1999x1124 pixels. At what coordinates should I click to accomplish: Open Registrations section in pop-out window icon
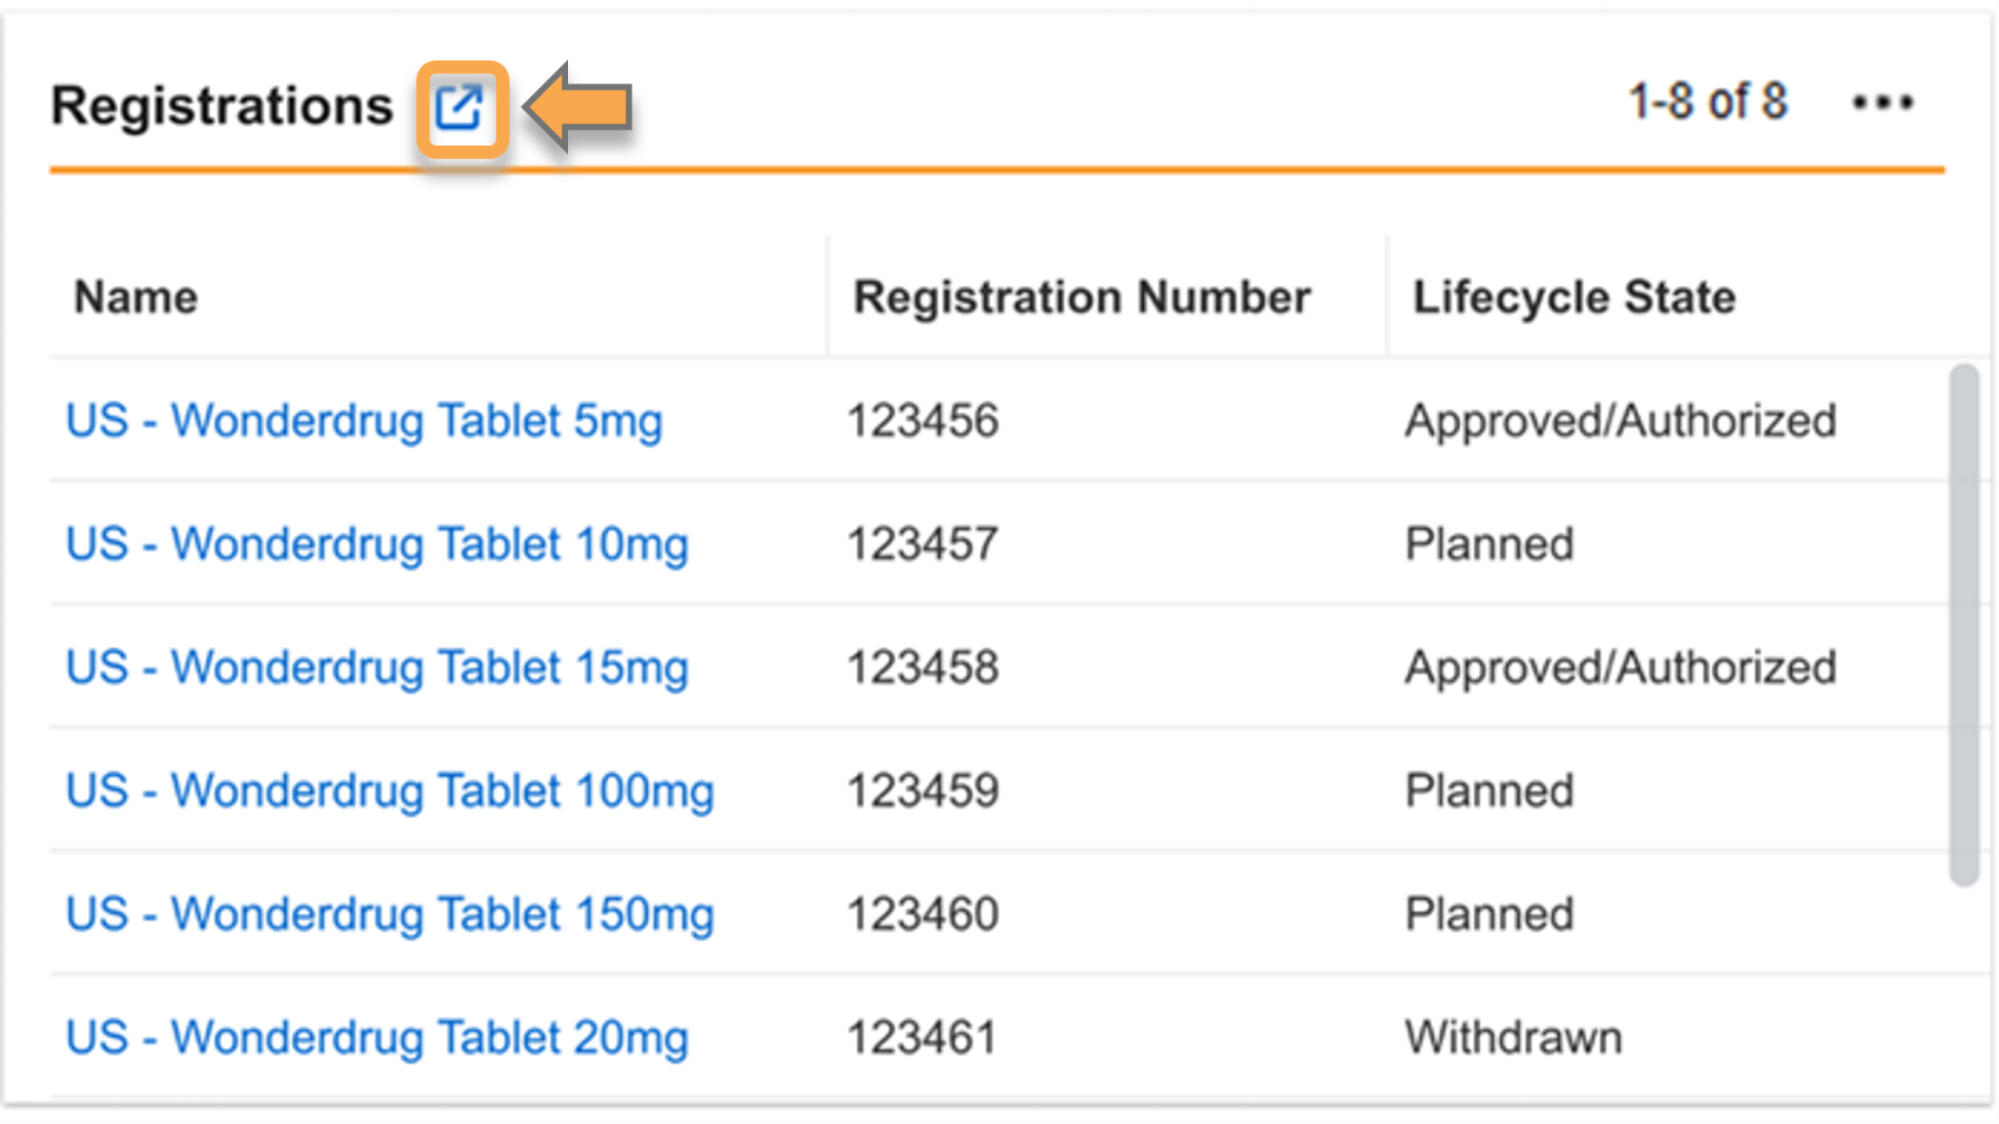point(461,108)
